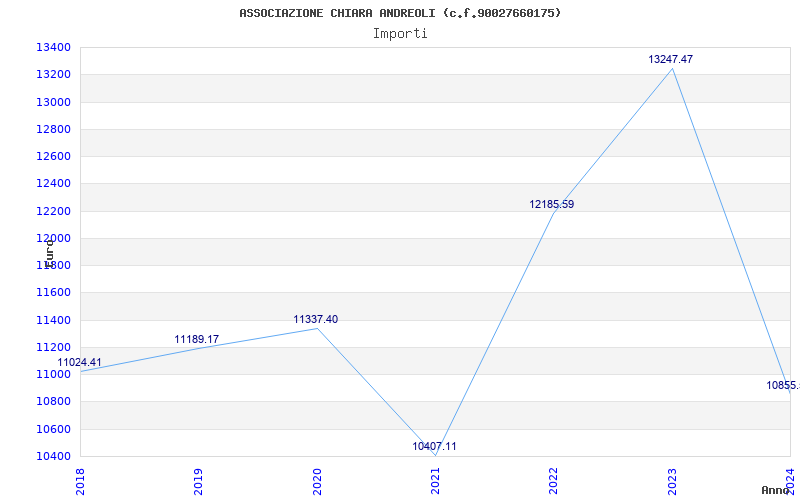The width and height of the screenshot is (800, 500).
Task: Click the y-axis value 10400
Action: [53, 456]
